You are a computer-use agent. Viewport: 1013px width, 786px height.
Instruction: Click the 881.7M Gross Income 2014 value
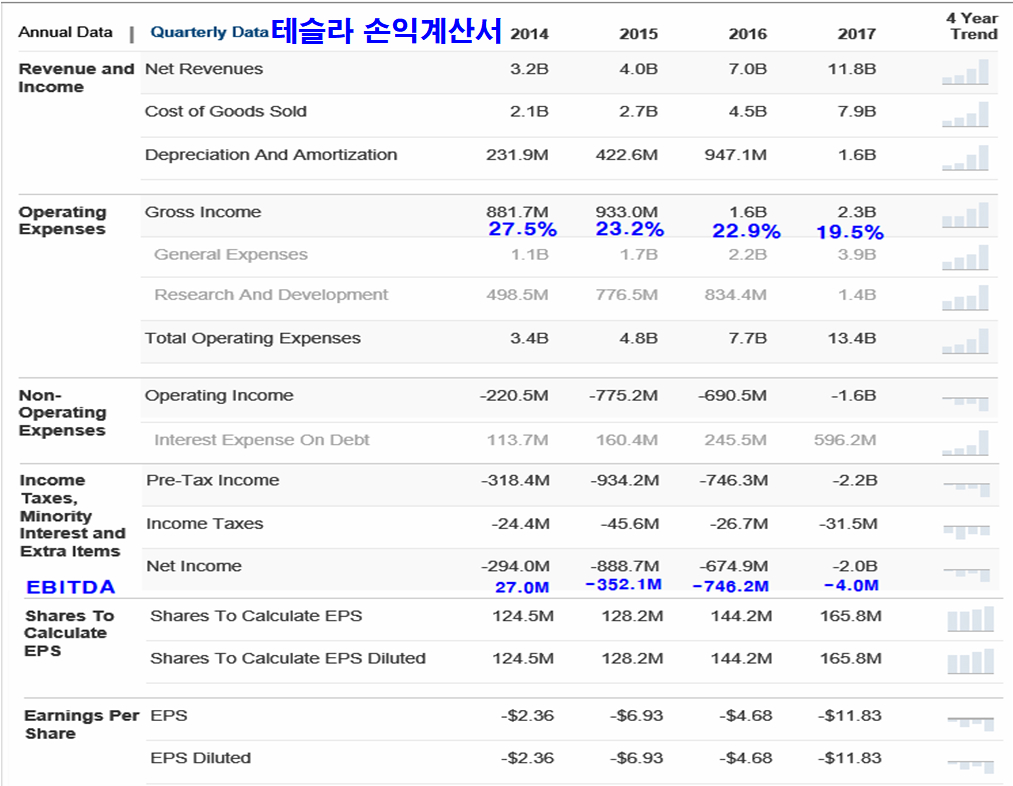click(x=517, y=212)
